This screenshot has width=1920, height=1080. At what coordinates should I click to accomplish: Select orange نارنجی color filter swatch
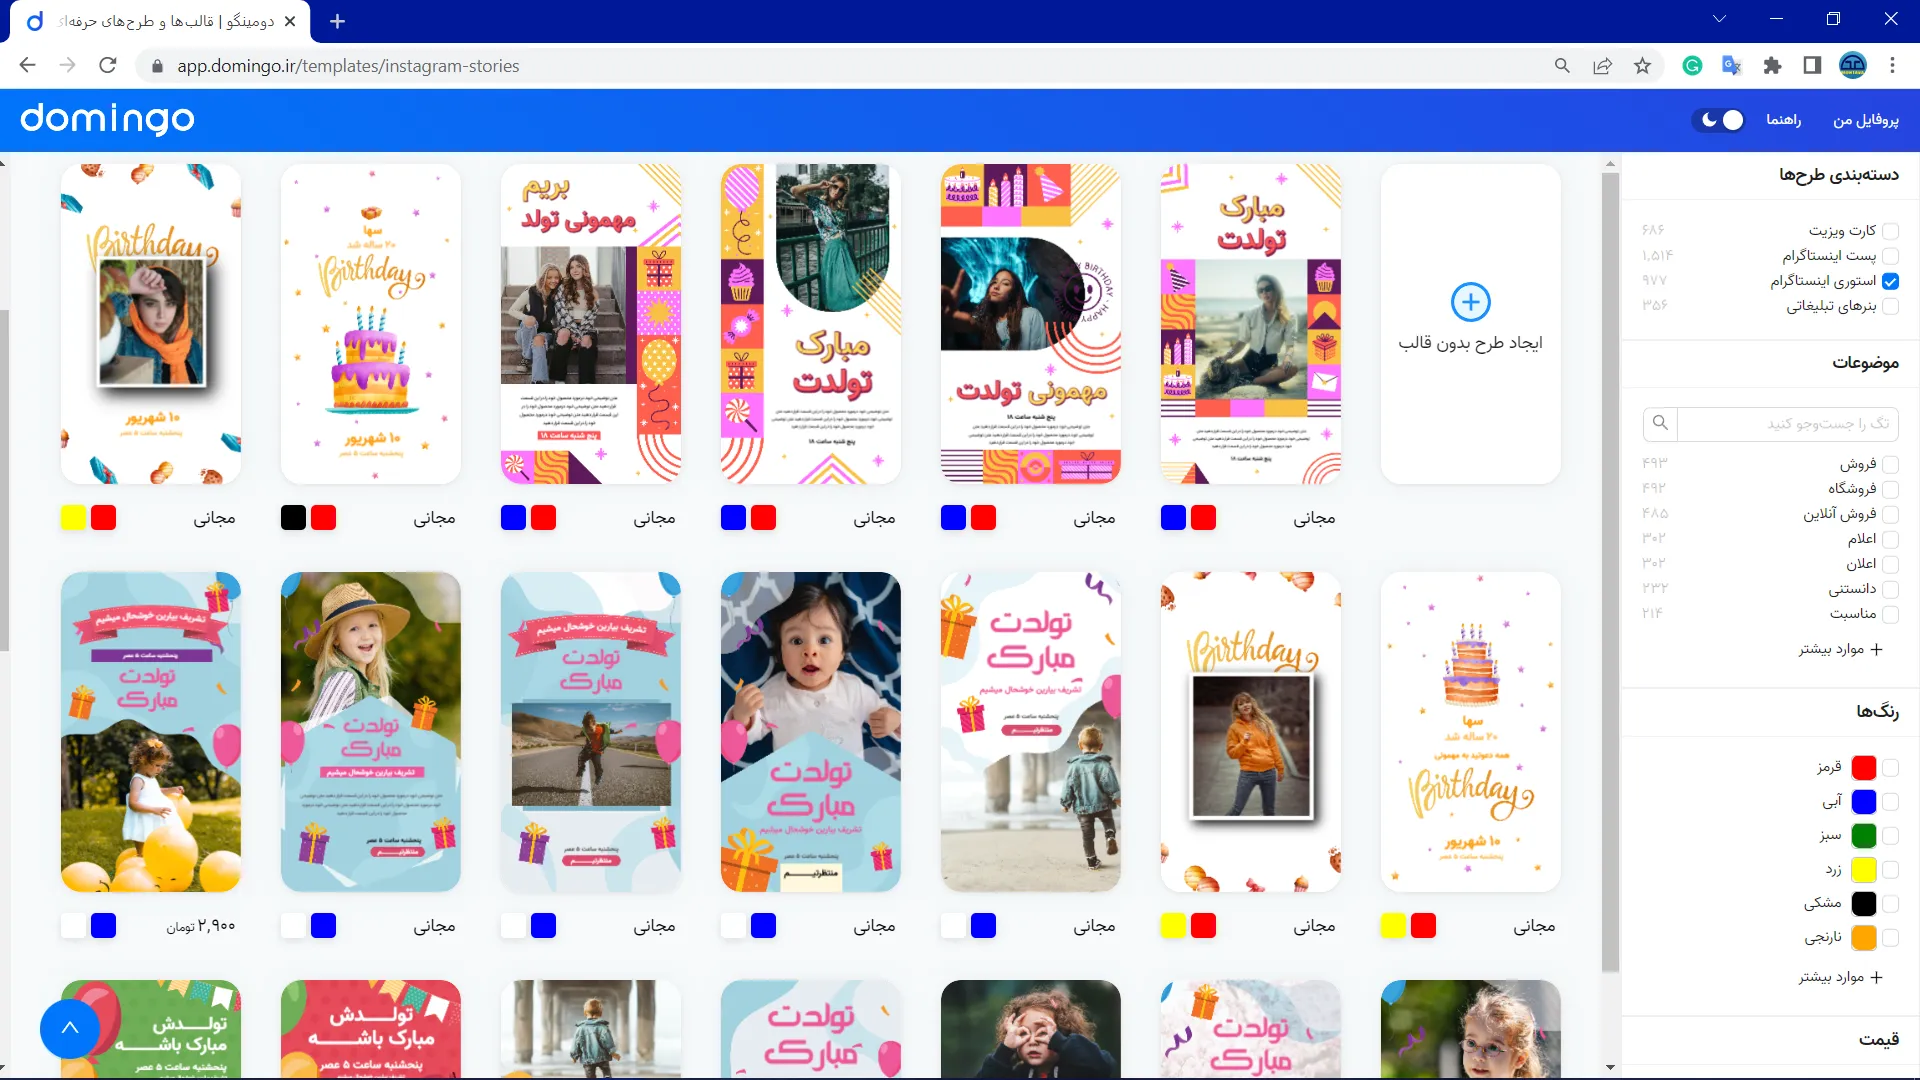pyautogui.click(x=1863, y=937)
